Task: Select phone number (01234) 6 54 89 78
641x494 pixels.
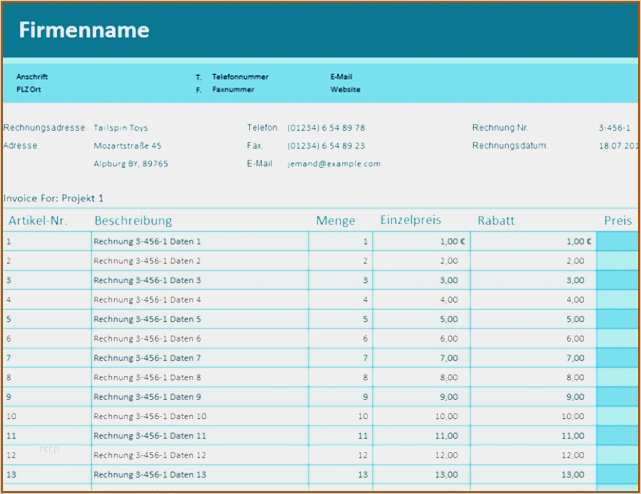Action: click(326, 128)
